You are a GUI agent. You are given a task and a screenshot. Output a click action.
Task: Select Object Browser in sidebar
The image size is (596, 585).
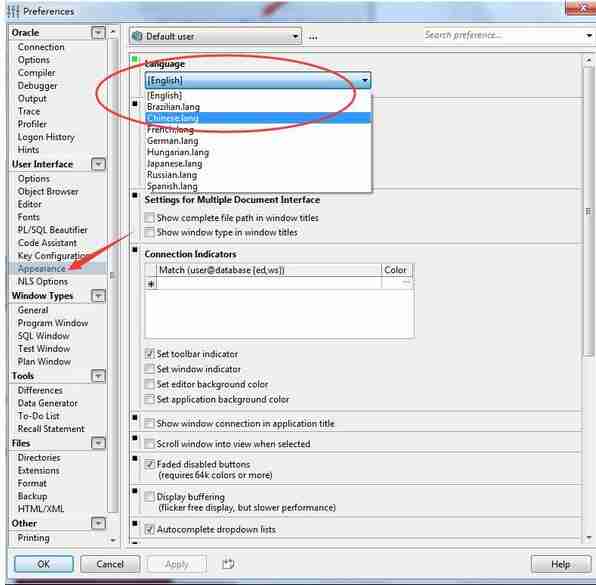click(48, 191)
